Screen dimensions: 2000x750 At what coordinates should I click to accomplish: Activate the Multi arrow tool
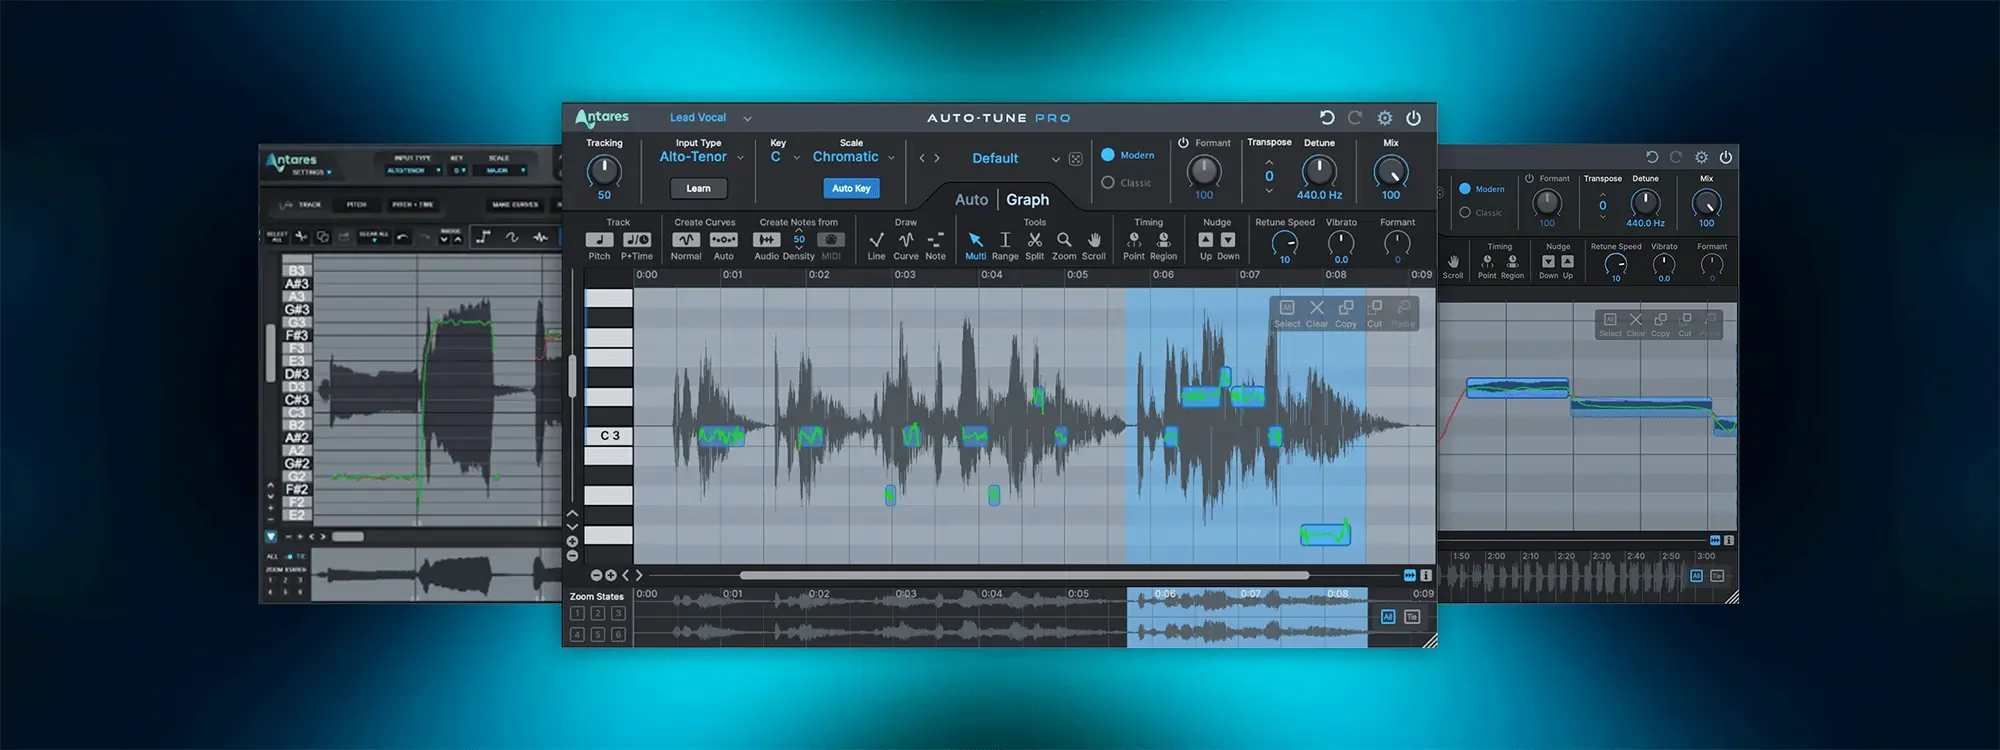point(976,240)
